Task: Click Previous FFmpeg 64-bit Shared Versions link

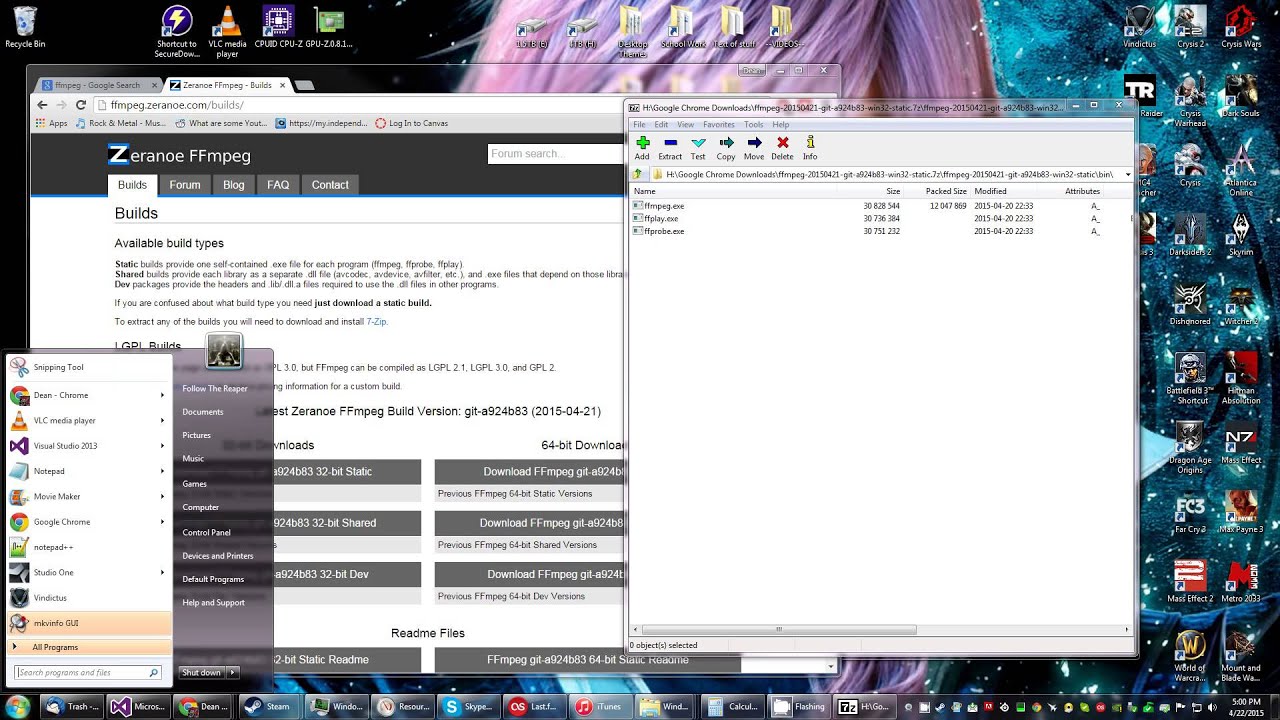Action: pyautogui.click(x=517, y=545)
